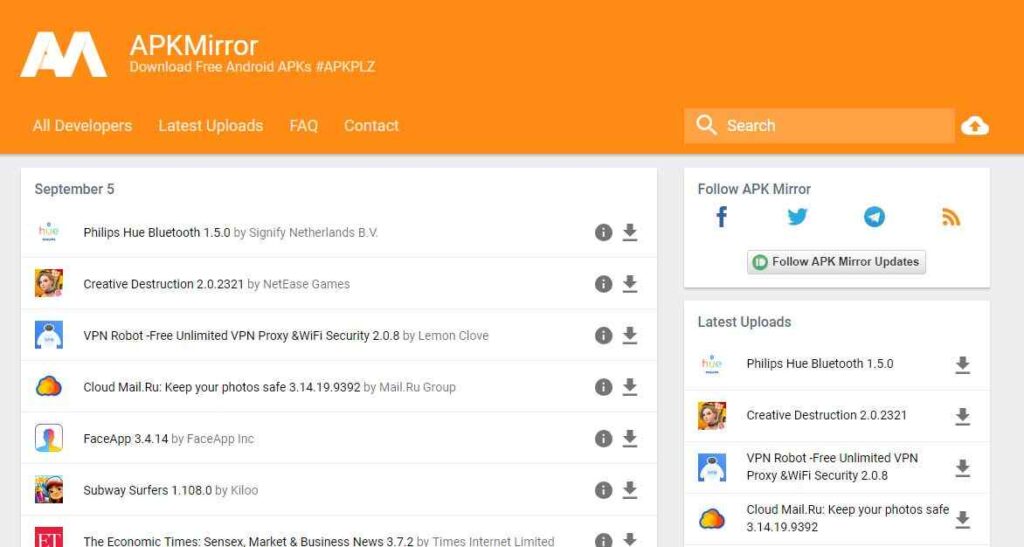Click Creative Destruction thumbnail in main list
The height and width of the screenshot is (547, 1024).
click(x=49, y=283)
